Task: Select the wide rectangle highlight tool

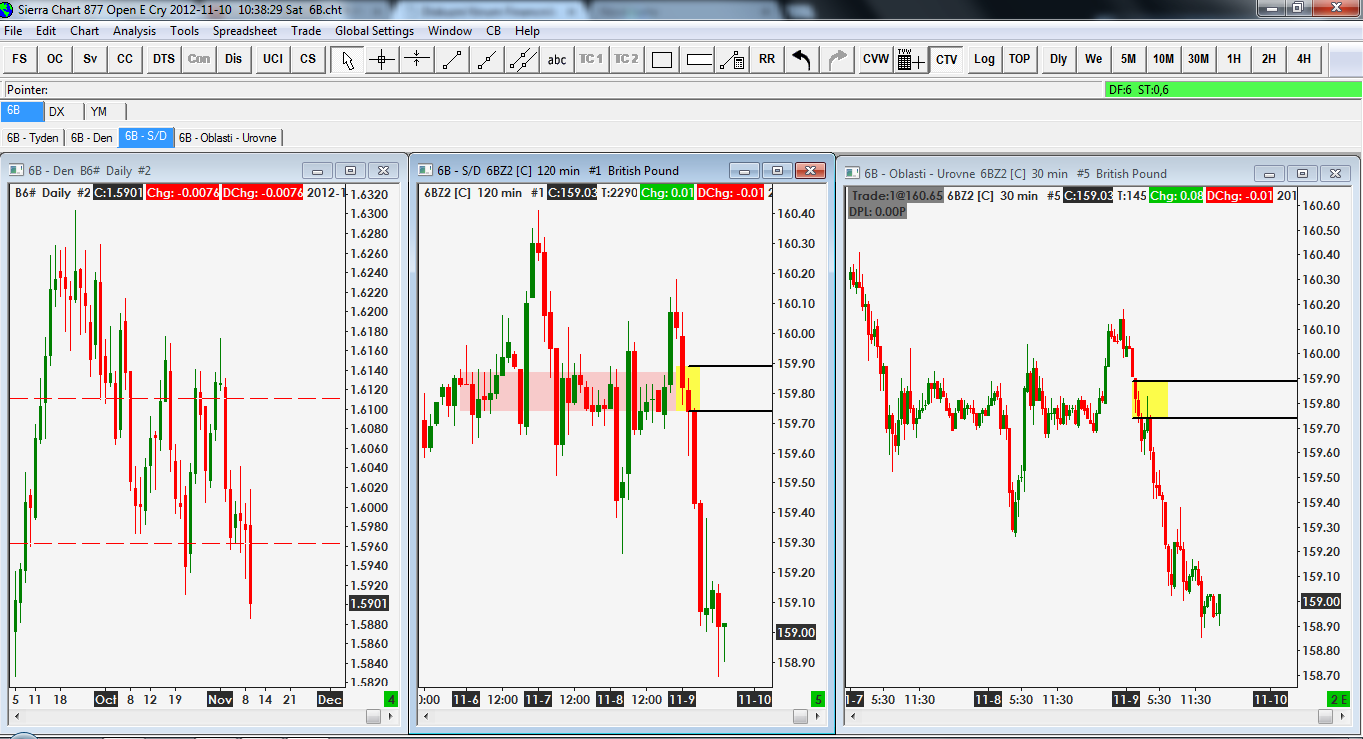Action: click(699, 59)
